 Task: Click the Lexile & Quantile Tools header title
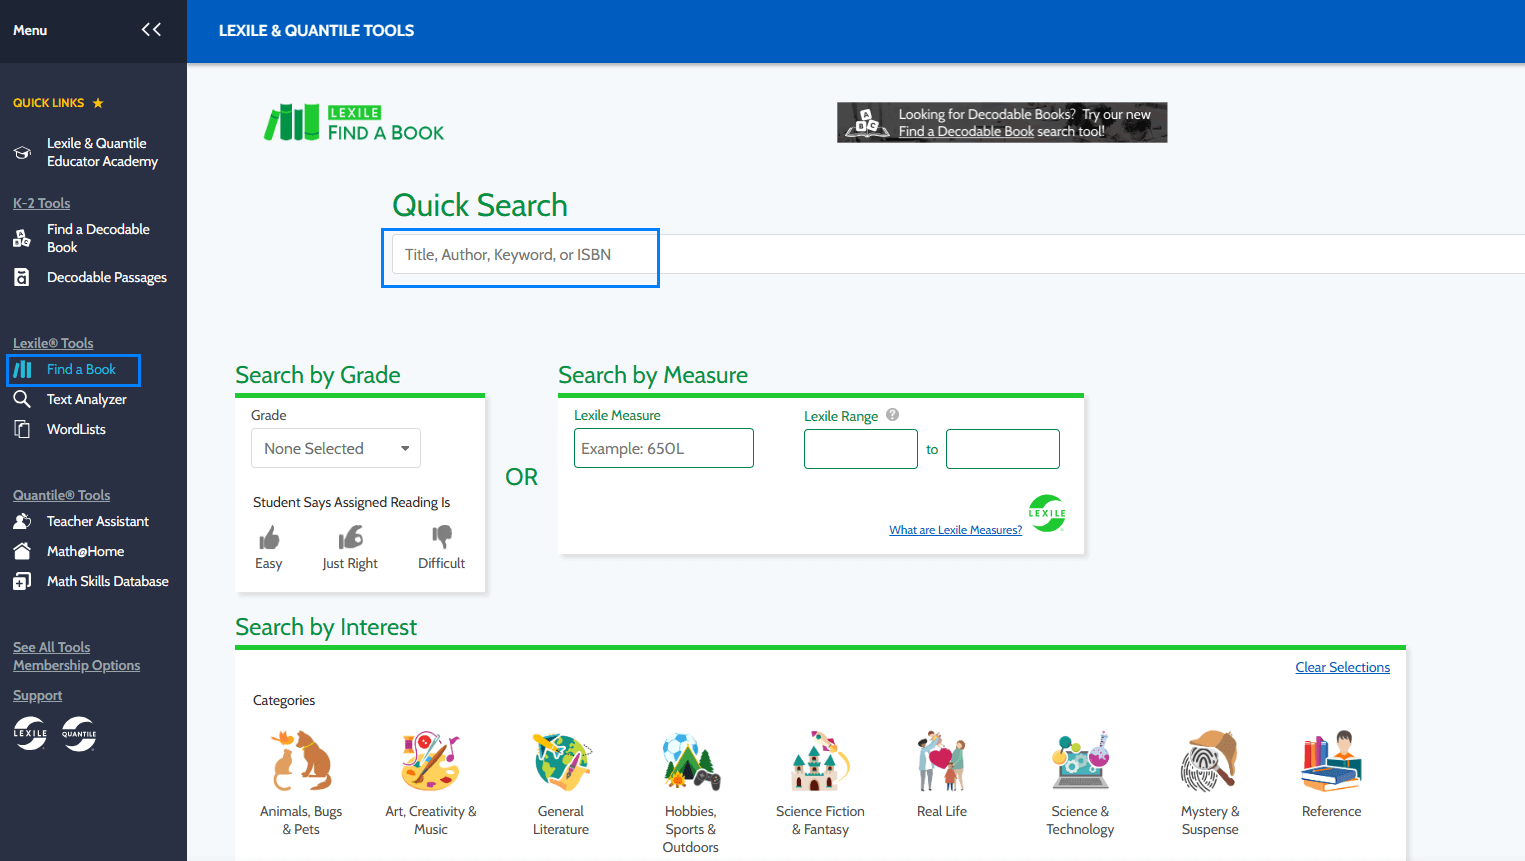[x=316, y=30]
